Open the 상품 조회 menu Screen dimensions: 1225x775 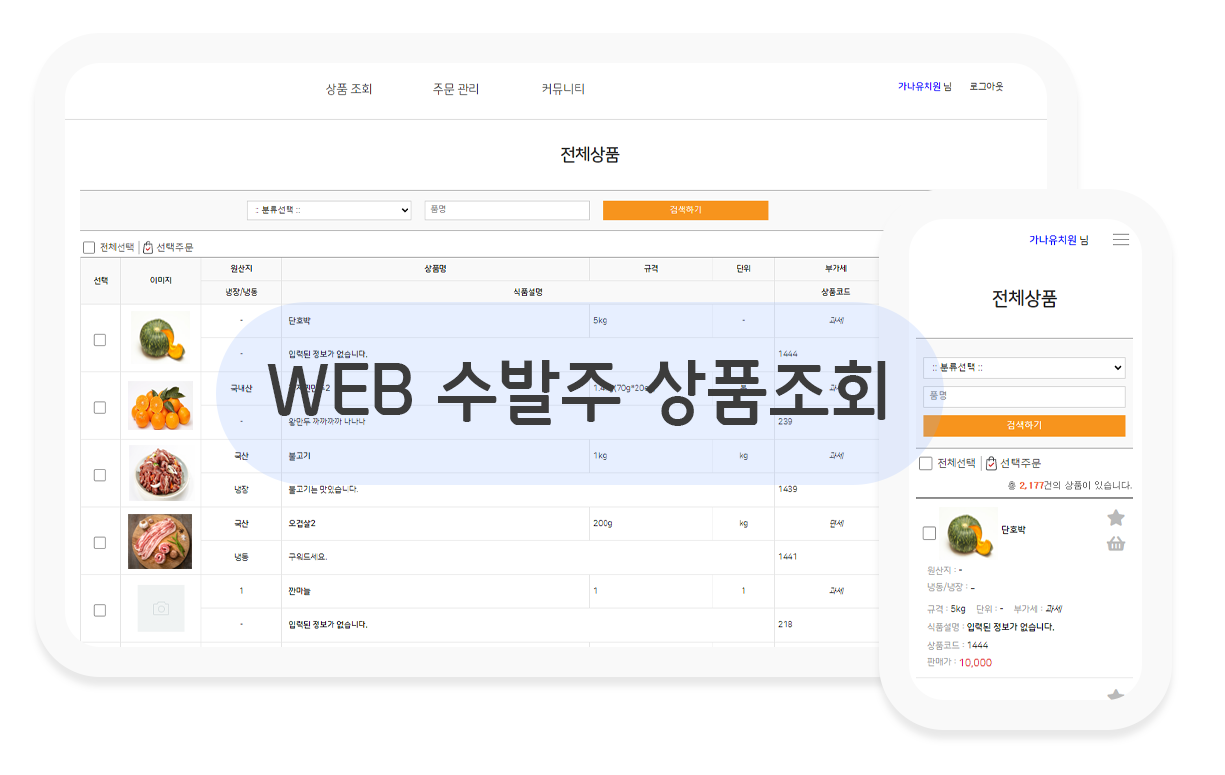coord(349,89)
